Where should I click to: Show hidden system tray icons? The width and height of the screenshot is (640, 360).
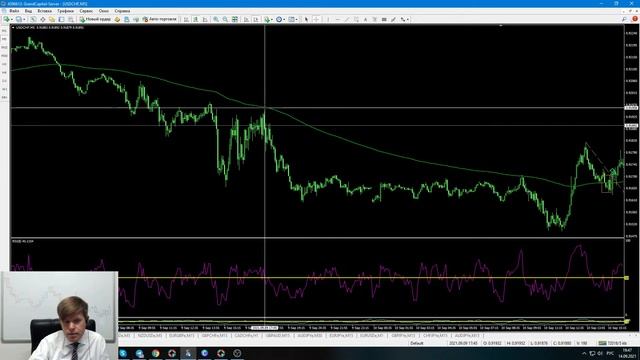(x=584, y=353)
